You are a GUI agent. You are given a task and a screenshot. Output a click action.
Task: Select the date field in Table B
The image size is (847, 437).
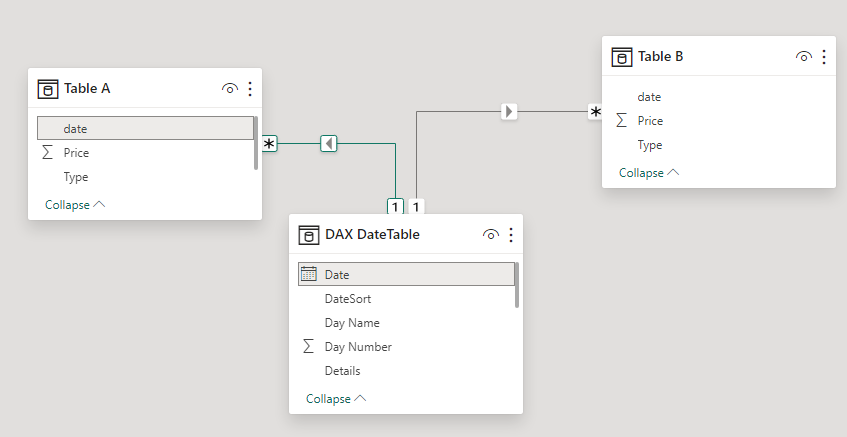(x=719, y=97)
